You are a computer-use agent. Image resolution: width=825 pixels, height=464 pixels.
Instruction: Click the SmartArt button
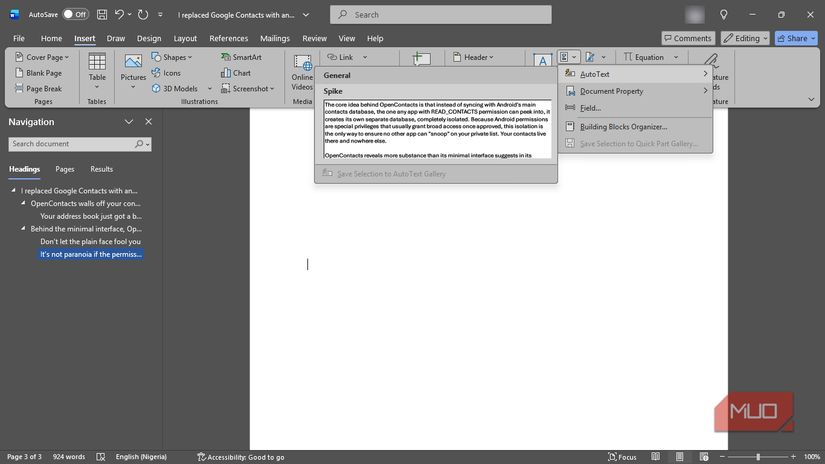(x=241, y=57)
